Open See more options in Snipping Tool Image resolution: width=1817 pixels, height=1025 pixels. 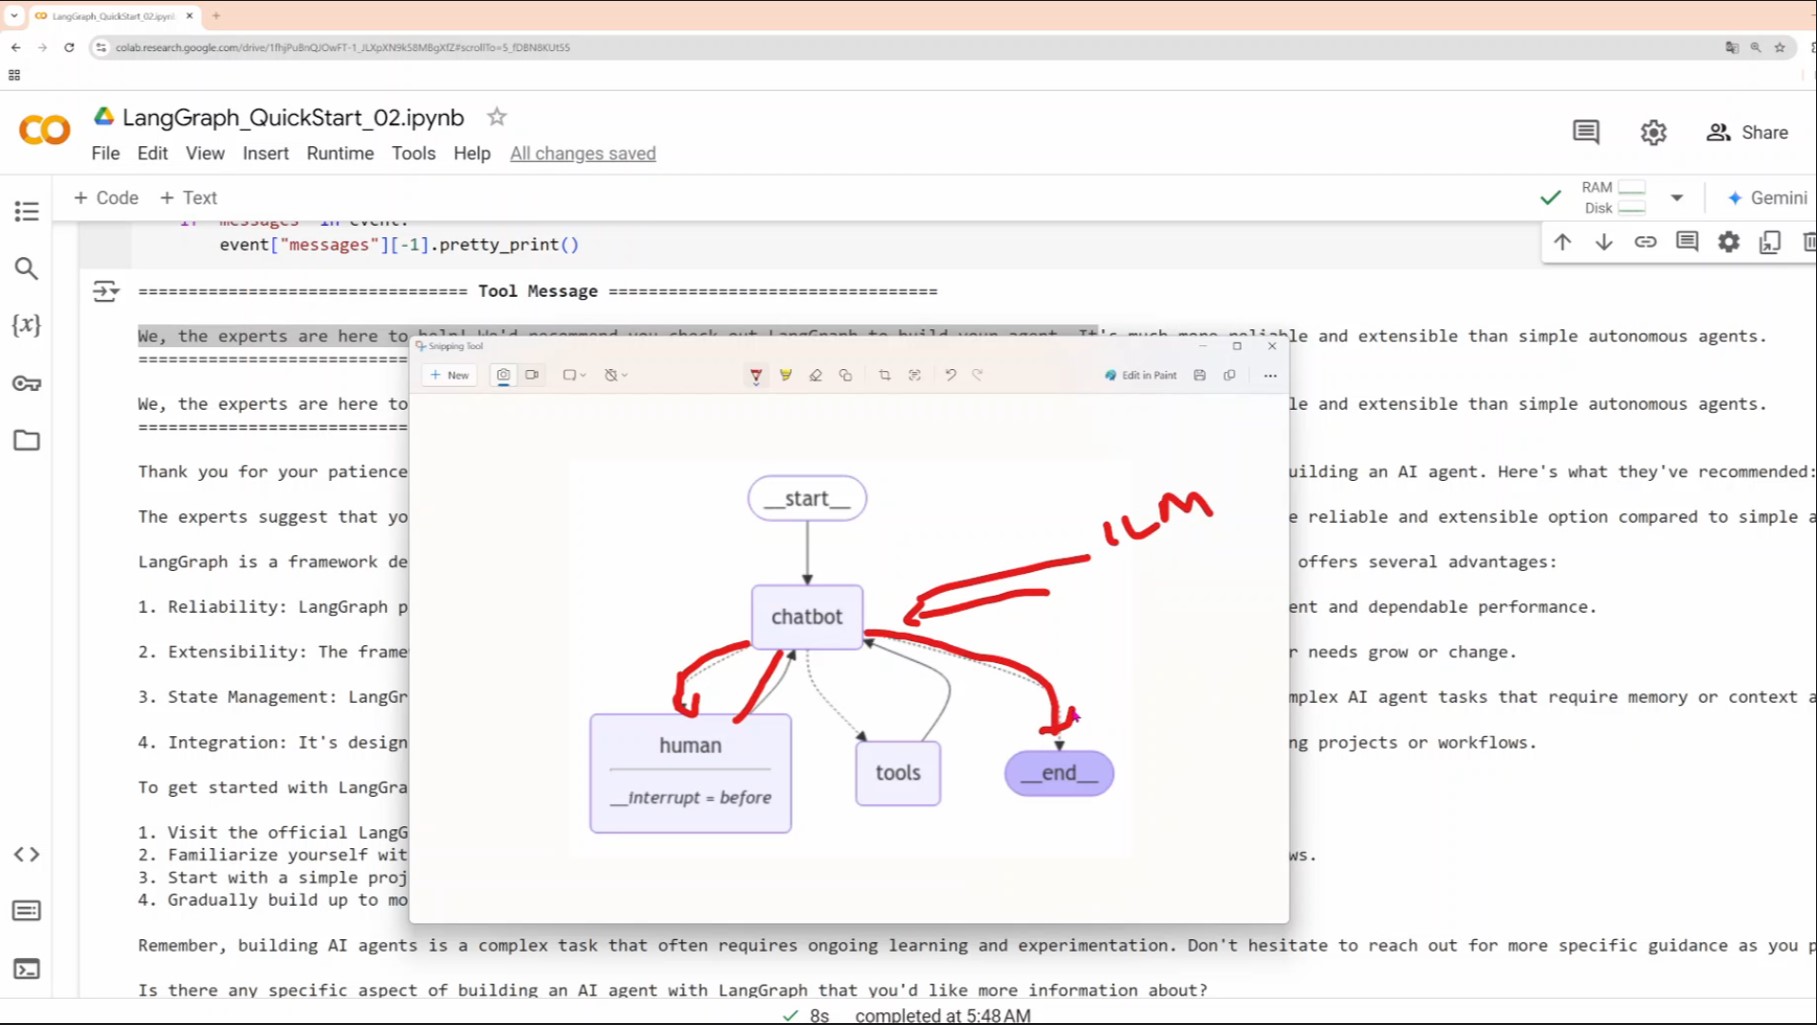tap(1270, 375)
